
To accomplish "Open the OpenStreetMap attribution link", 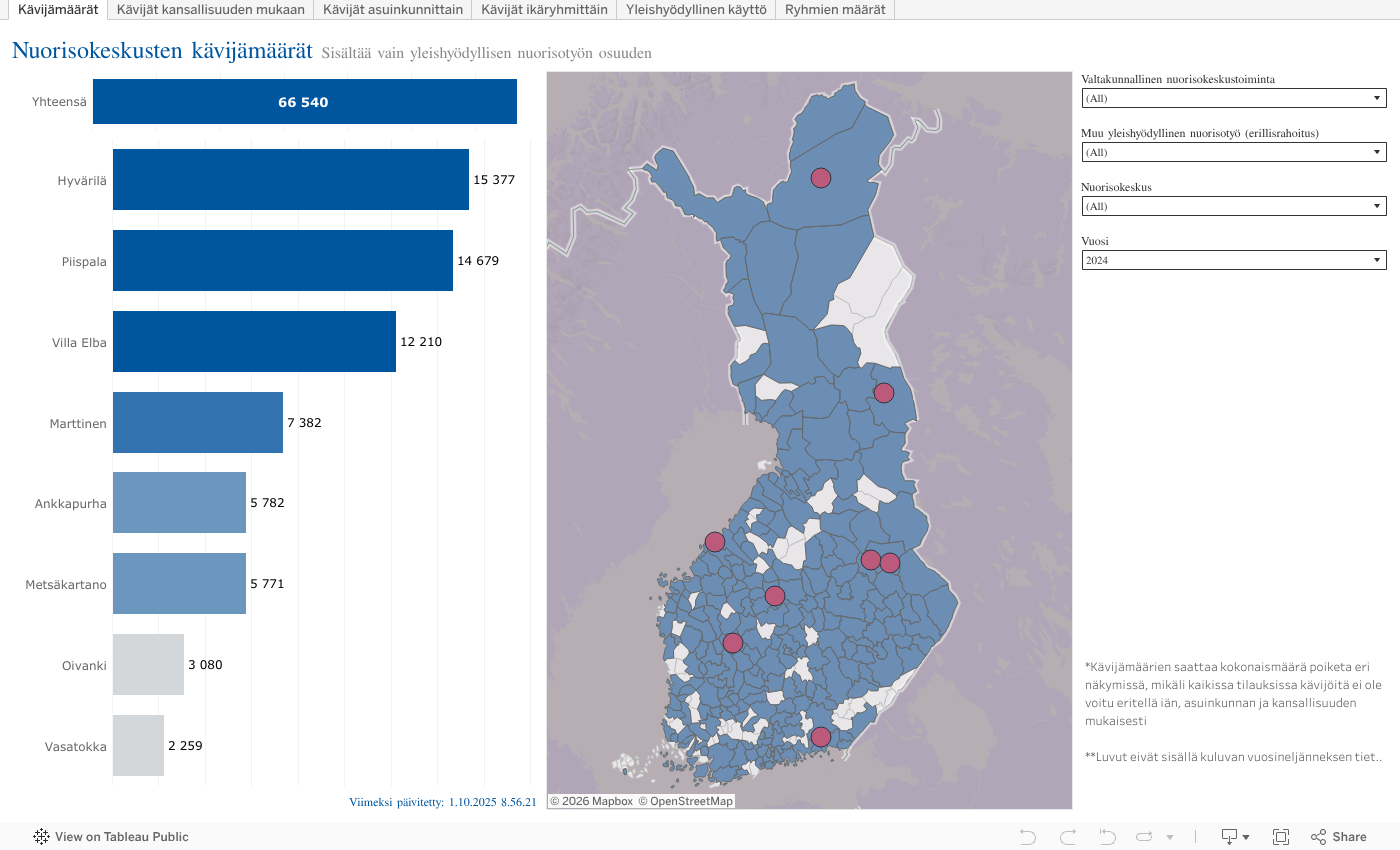I will tap(685, 801).
